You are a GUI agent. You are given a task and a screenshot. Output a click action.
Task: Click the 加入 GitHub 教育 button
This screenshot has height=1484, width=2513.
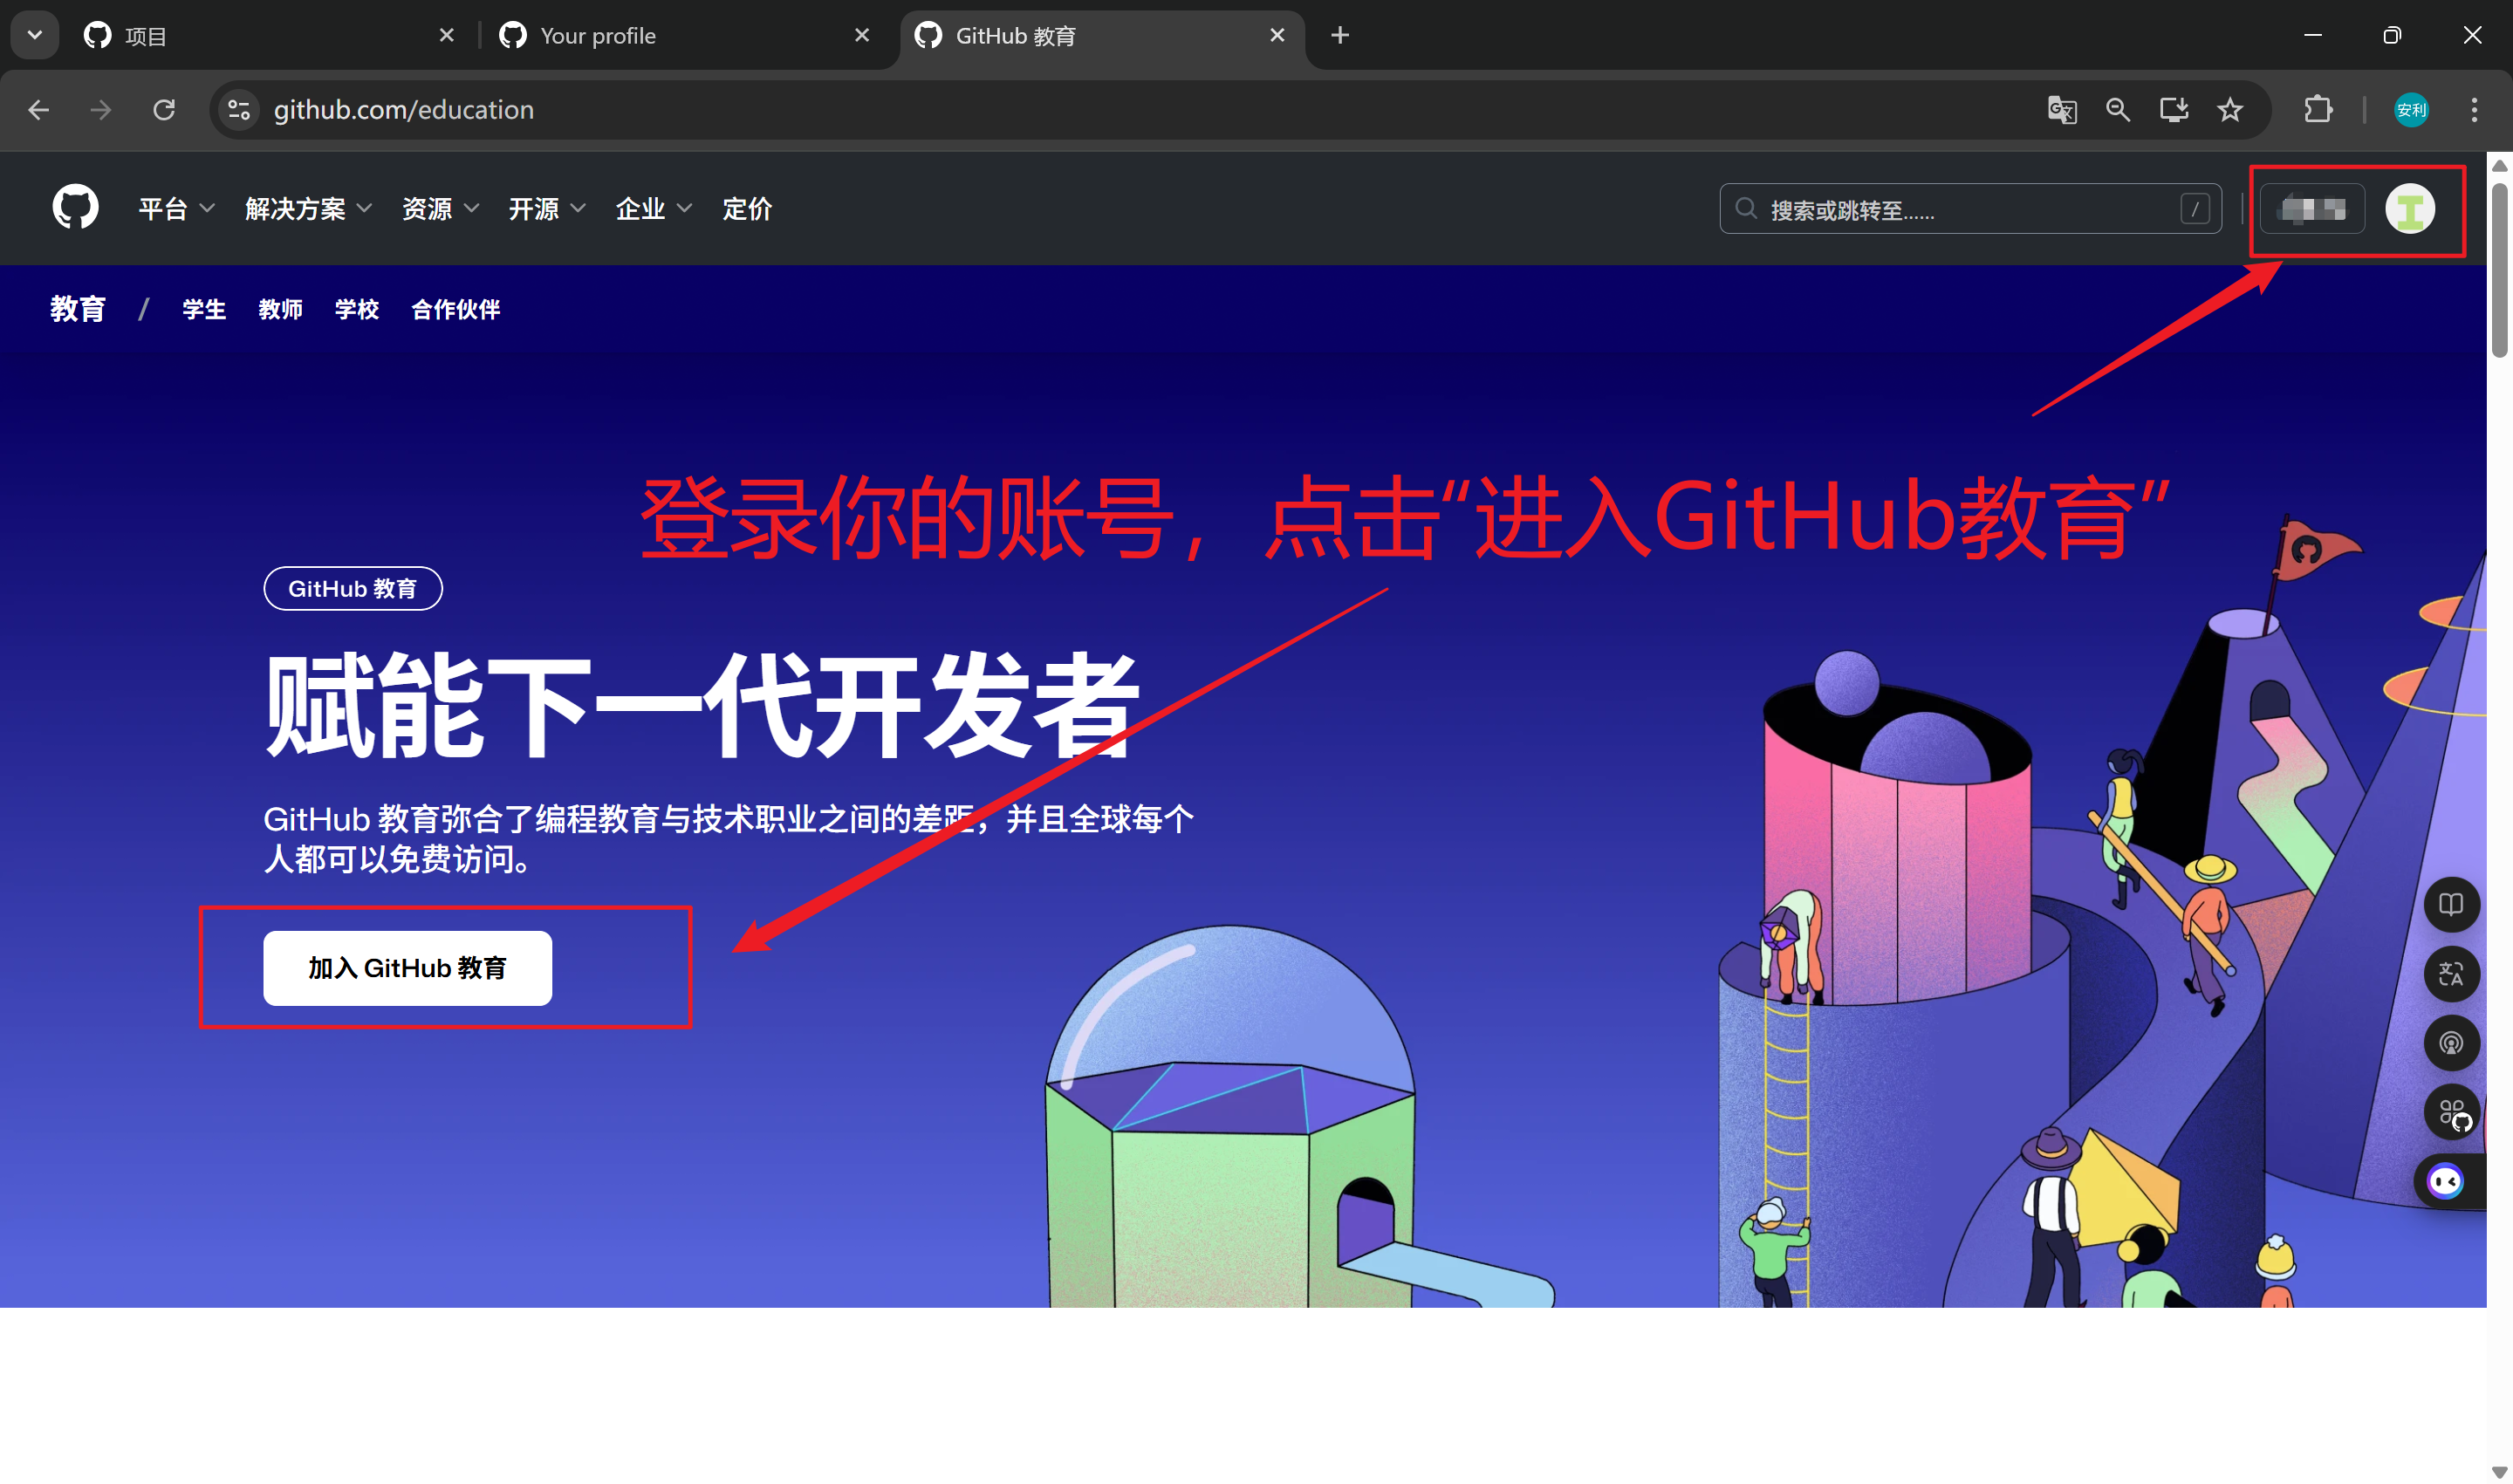pos(407,968)
